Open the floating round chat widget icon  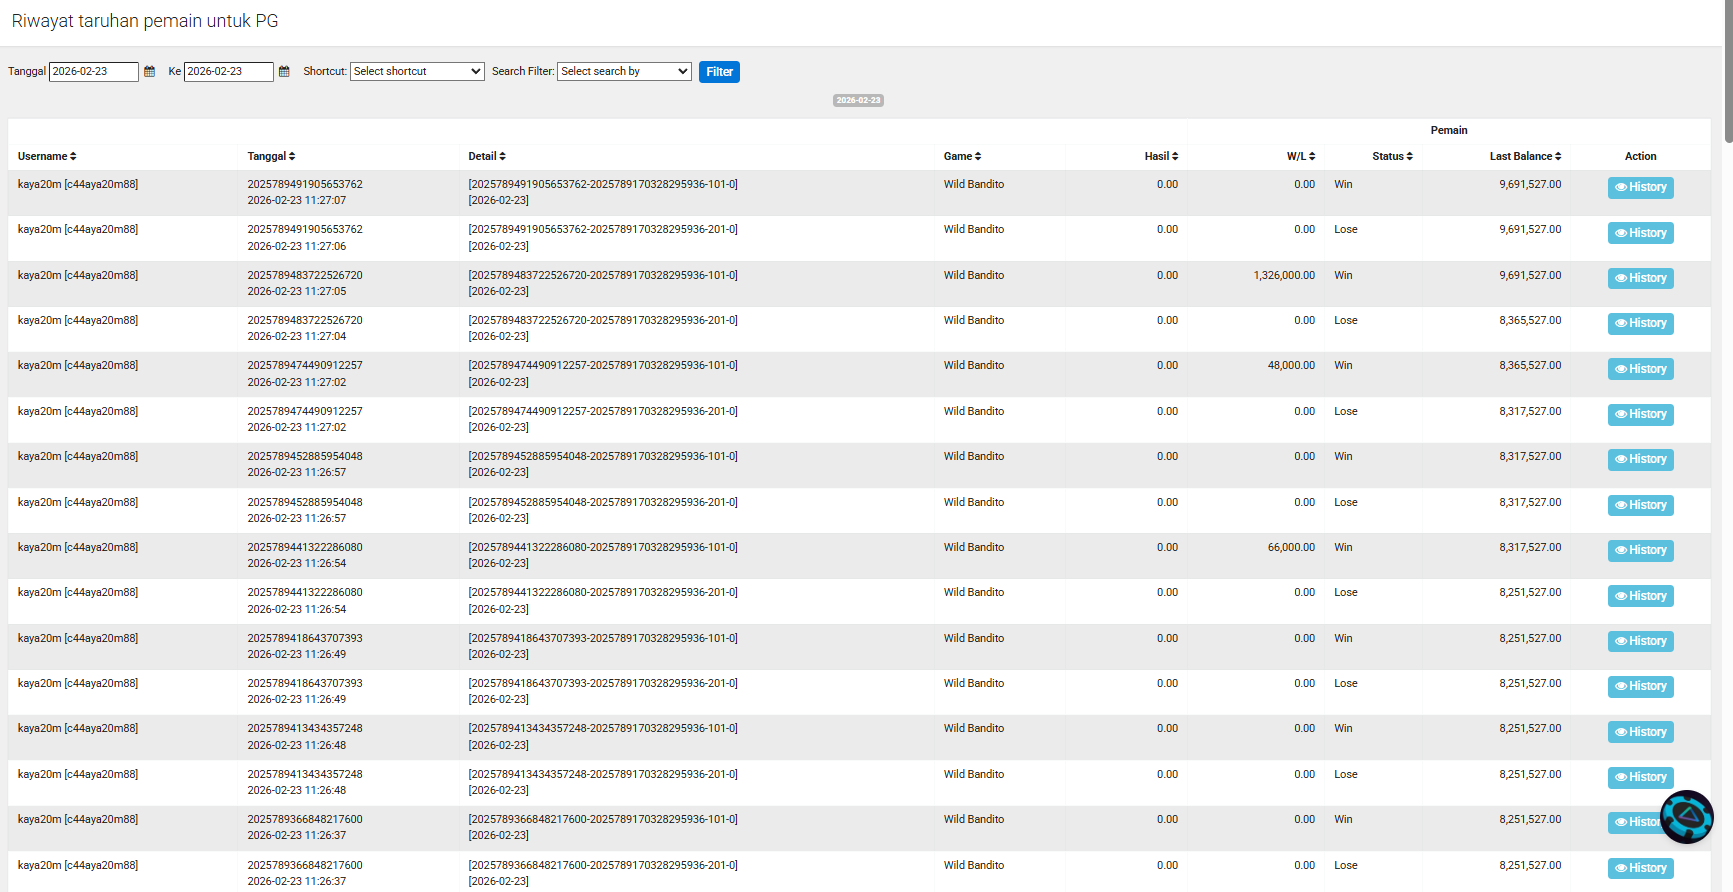[x=1687, y=817]
